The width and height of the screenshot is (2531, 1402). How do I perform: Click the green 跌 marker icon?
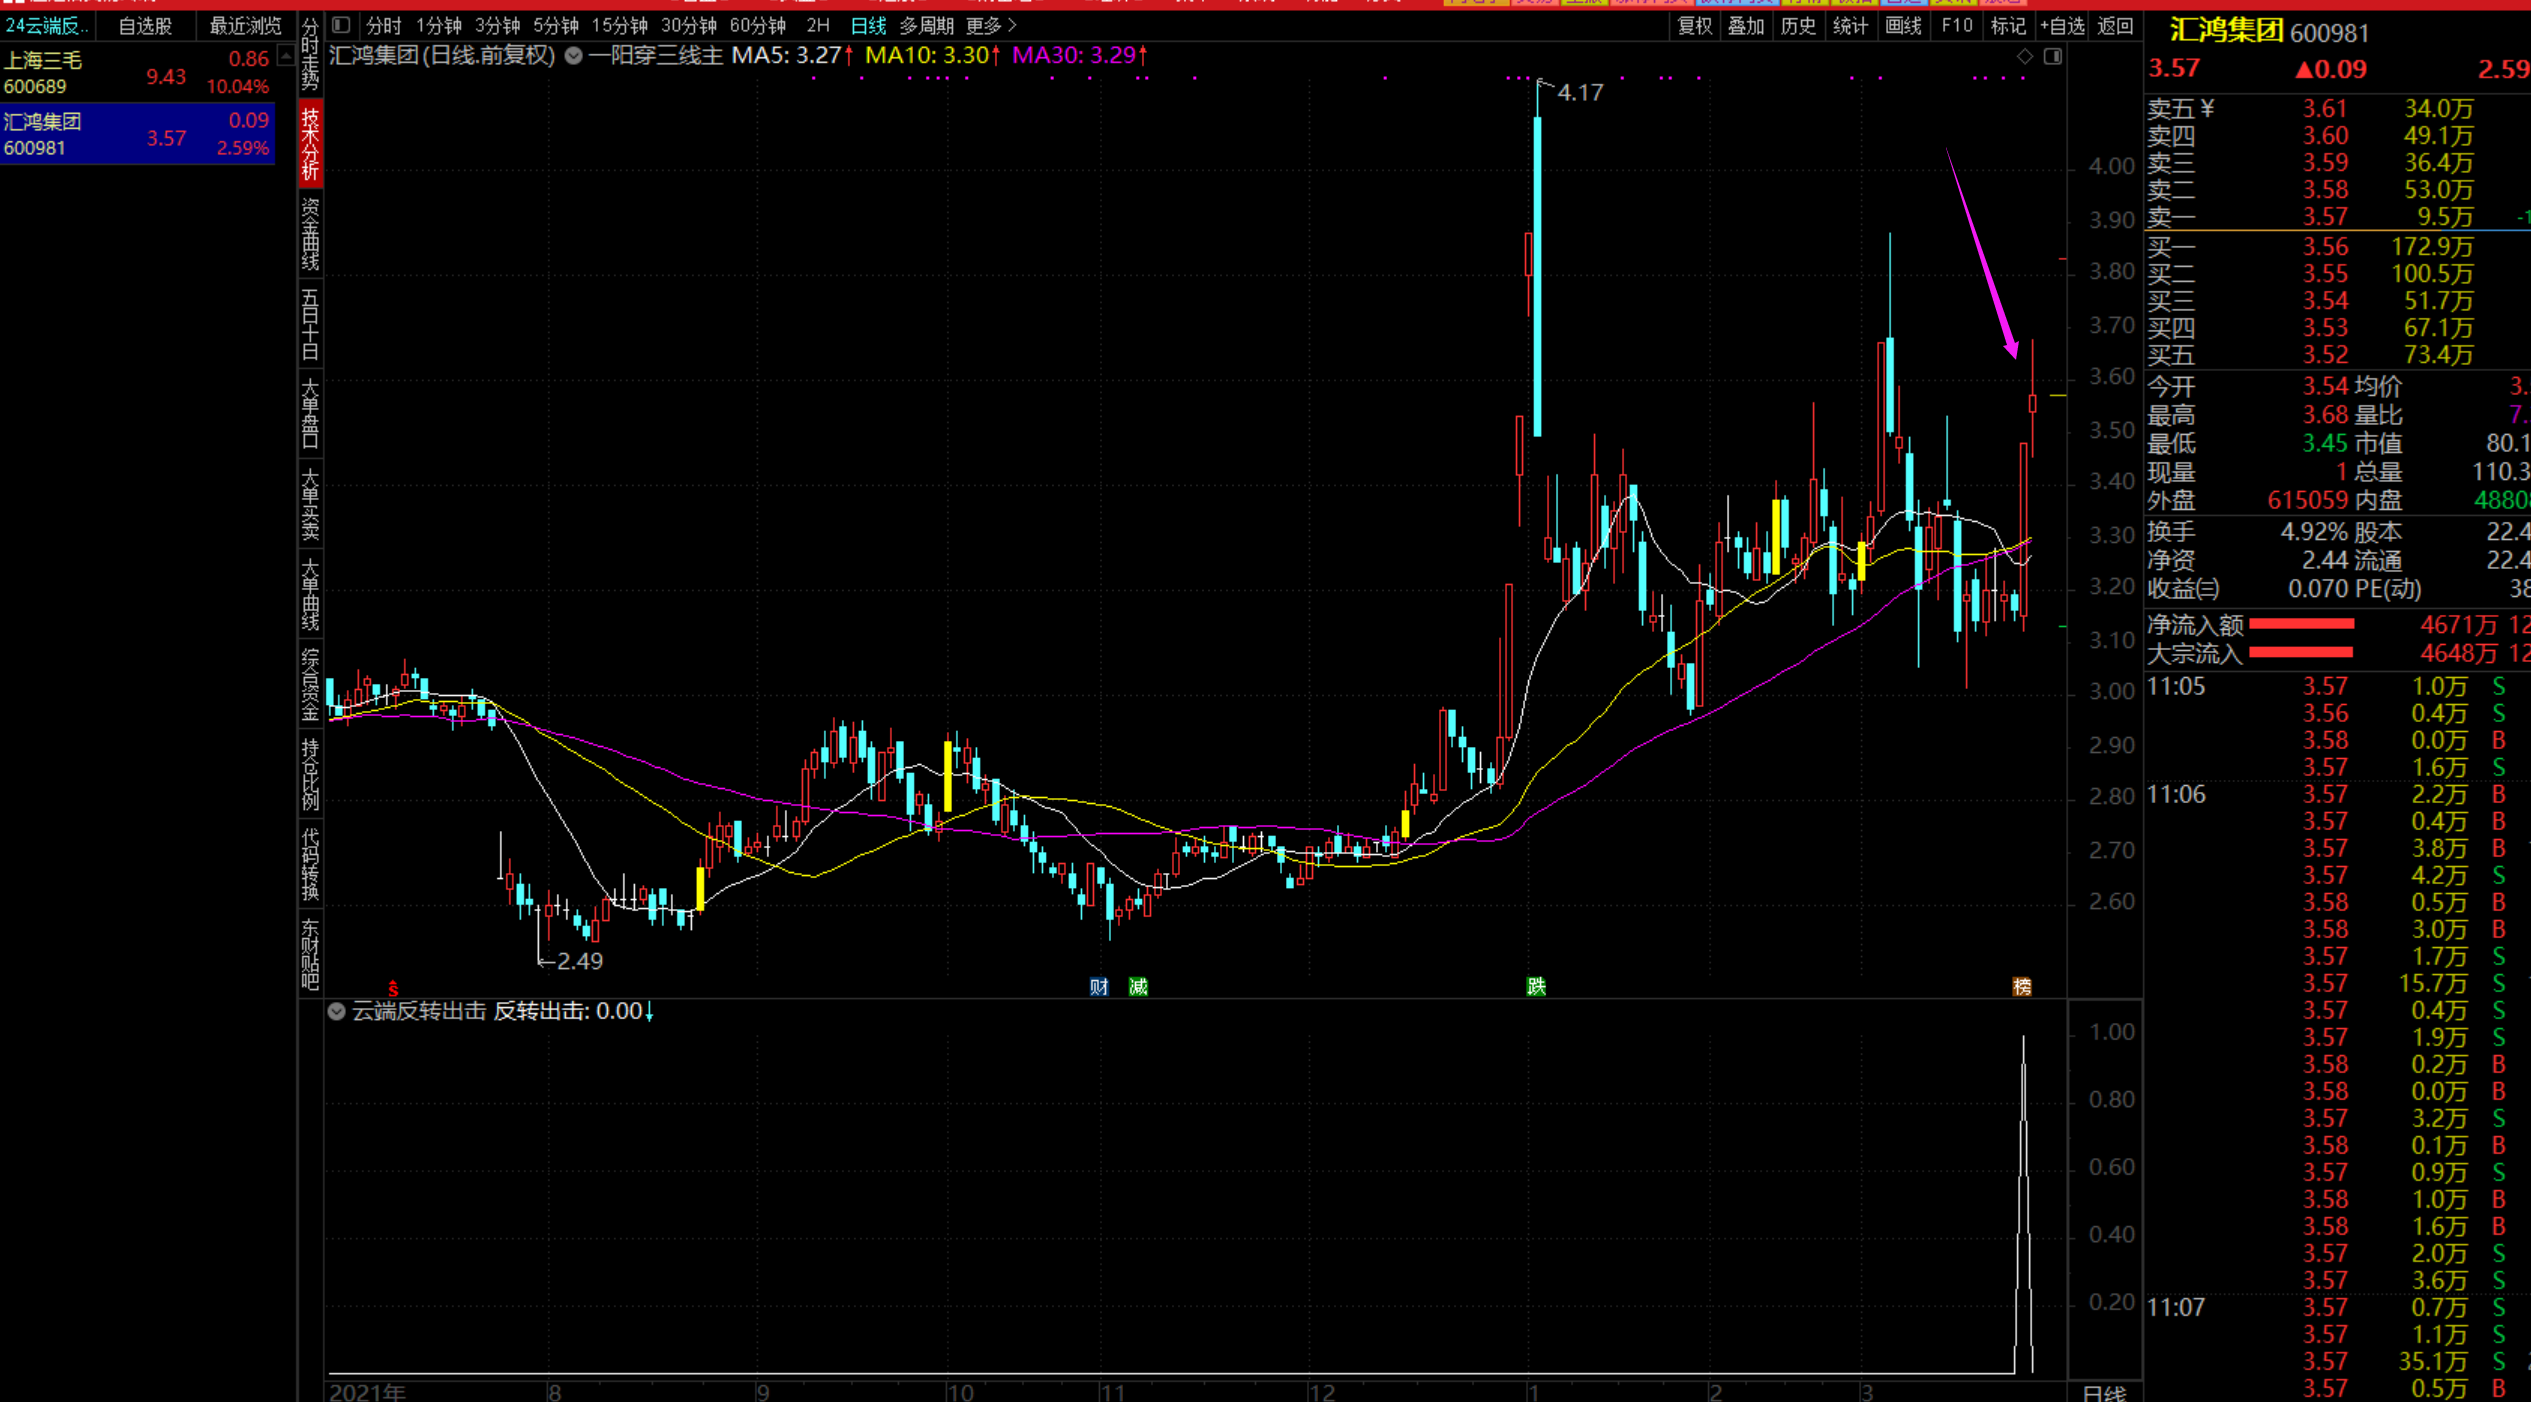[1536, 987]
